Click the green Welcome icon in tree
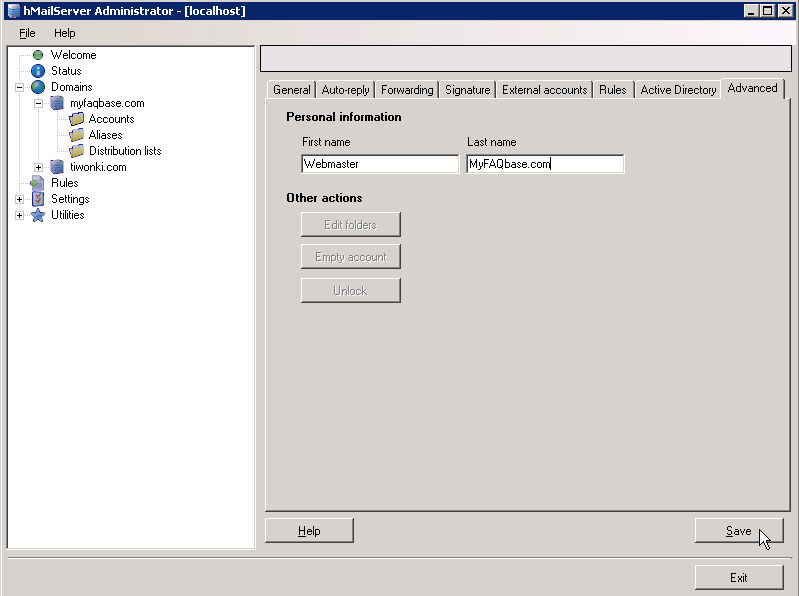 pyautogui.click(x=38, y=55)
